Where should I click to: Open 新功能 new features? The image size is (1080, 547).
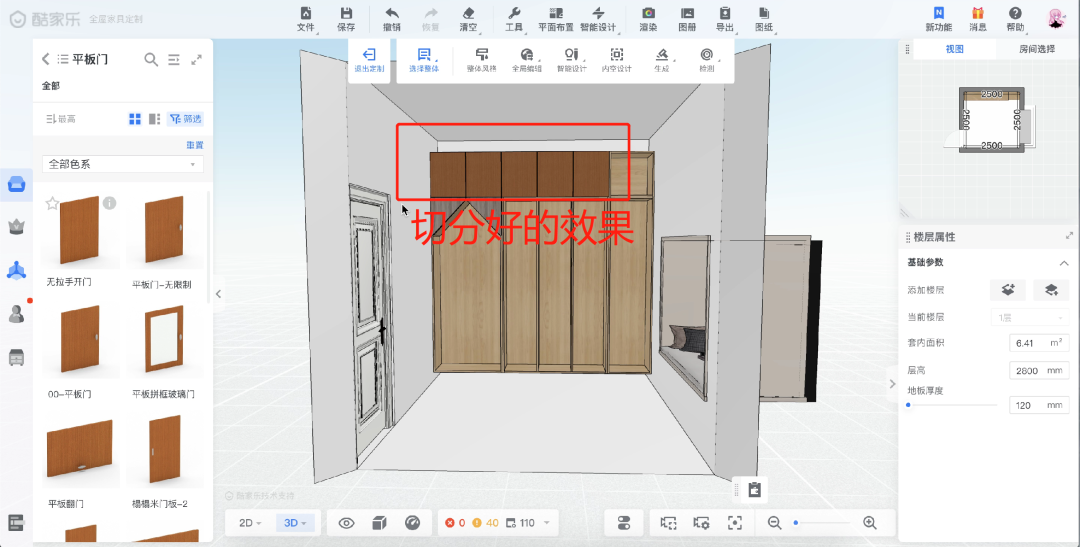point(938,19)
